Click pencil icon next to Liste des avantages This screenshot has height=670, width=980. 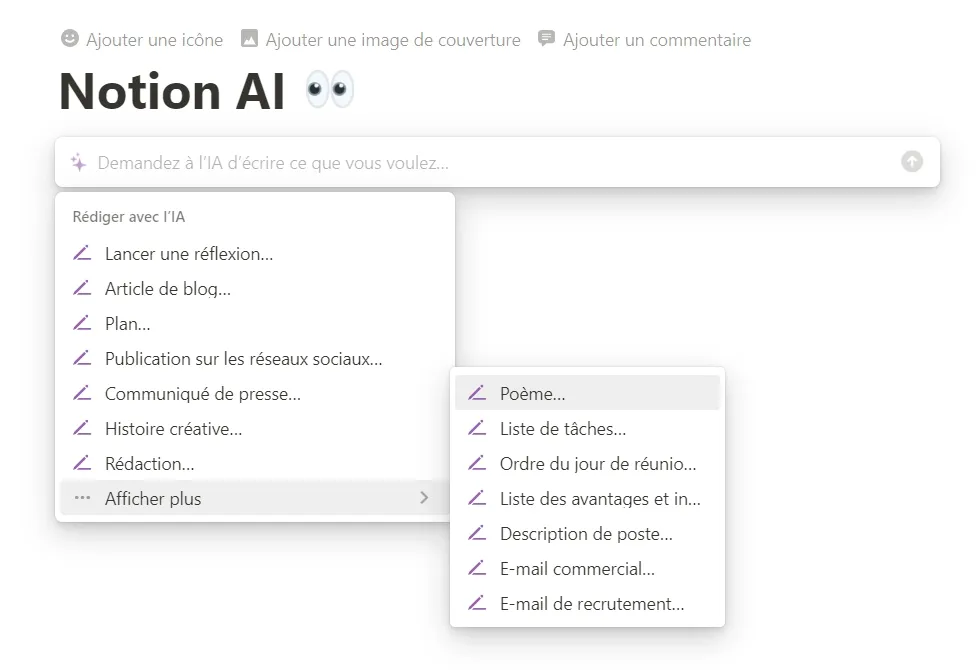[477, 498]
